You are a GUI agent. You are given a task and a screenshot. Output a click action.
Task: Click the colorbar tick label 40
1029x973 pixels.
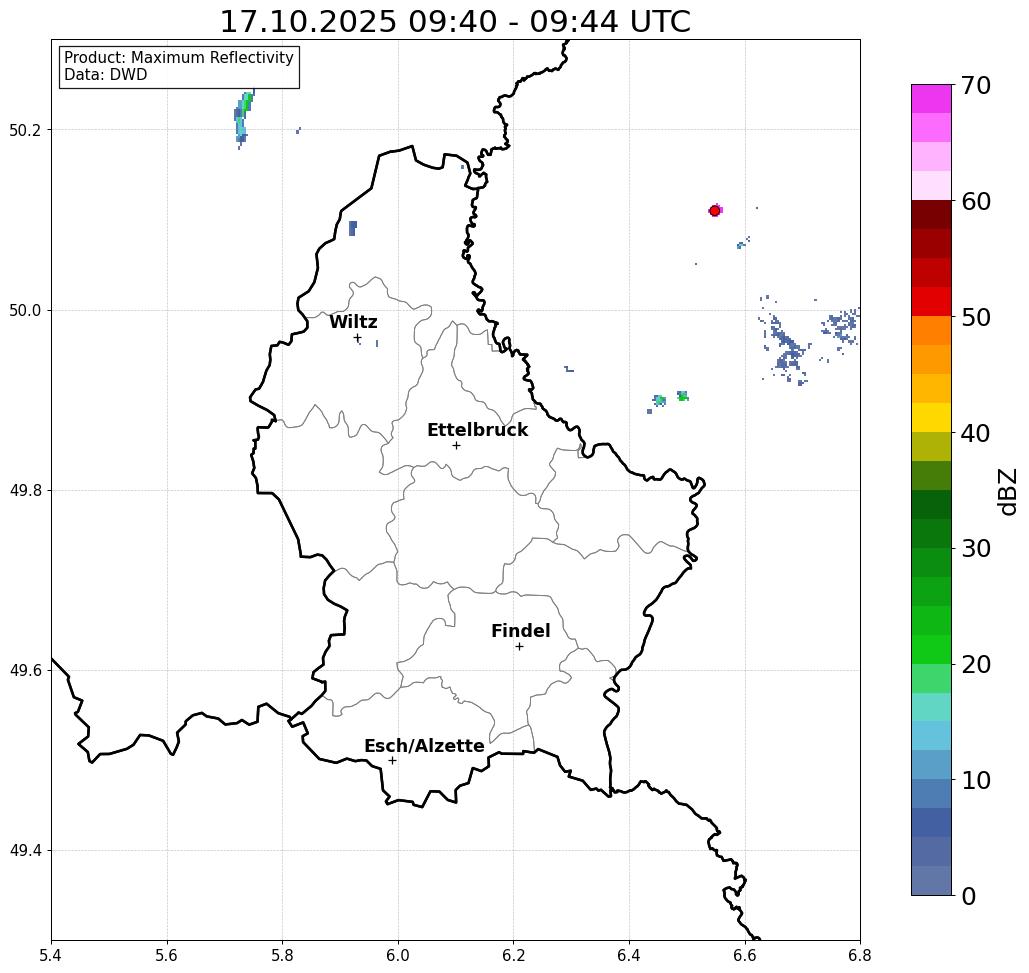975,433
